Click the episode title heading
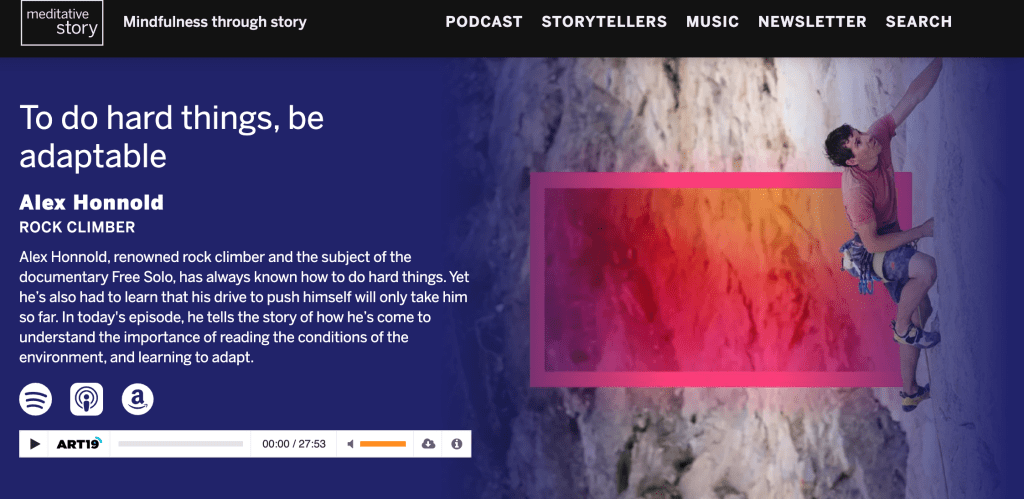This screenshot has width=1024, height=499. pos(172,137)
